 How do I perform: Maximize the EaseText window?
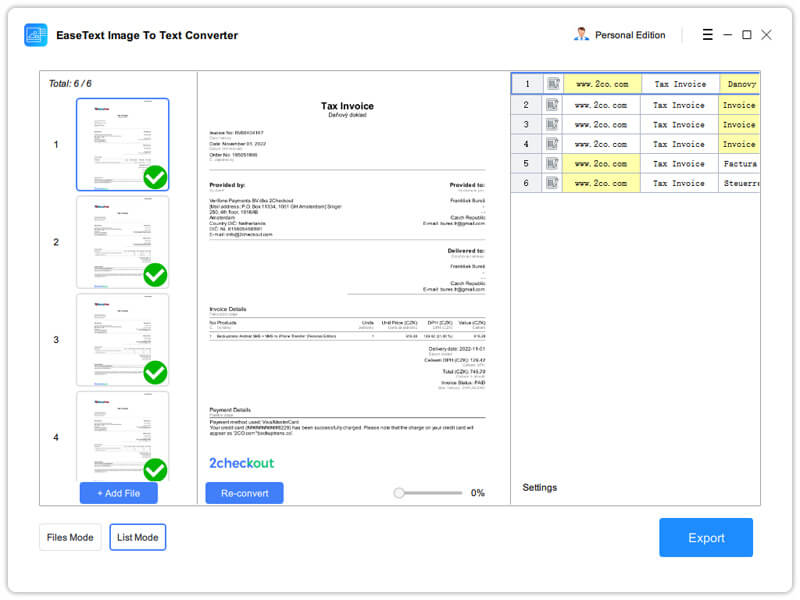pyautogui.click(x=747, y=35)
